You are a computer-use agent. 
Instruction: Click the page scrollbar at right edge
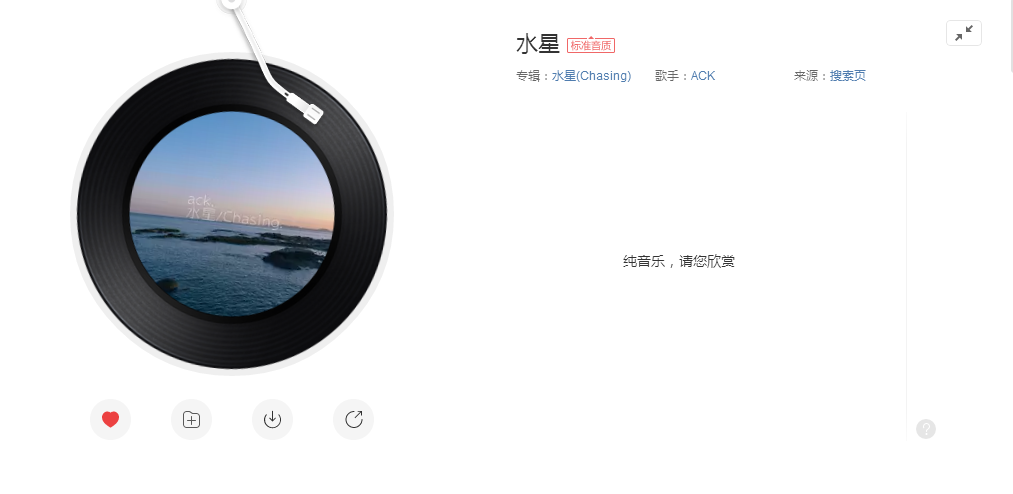point(1011,36)
